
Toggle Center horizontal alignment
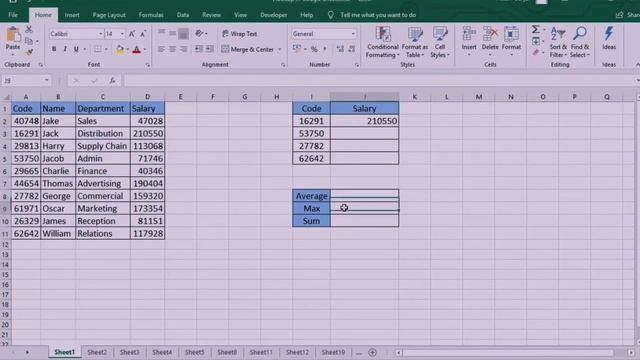pyautogui.click(x=173, y=49)
